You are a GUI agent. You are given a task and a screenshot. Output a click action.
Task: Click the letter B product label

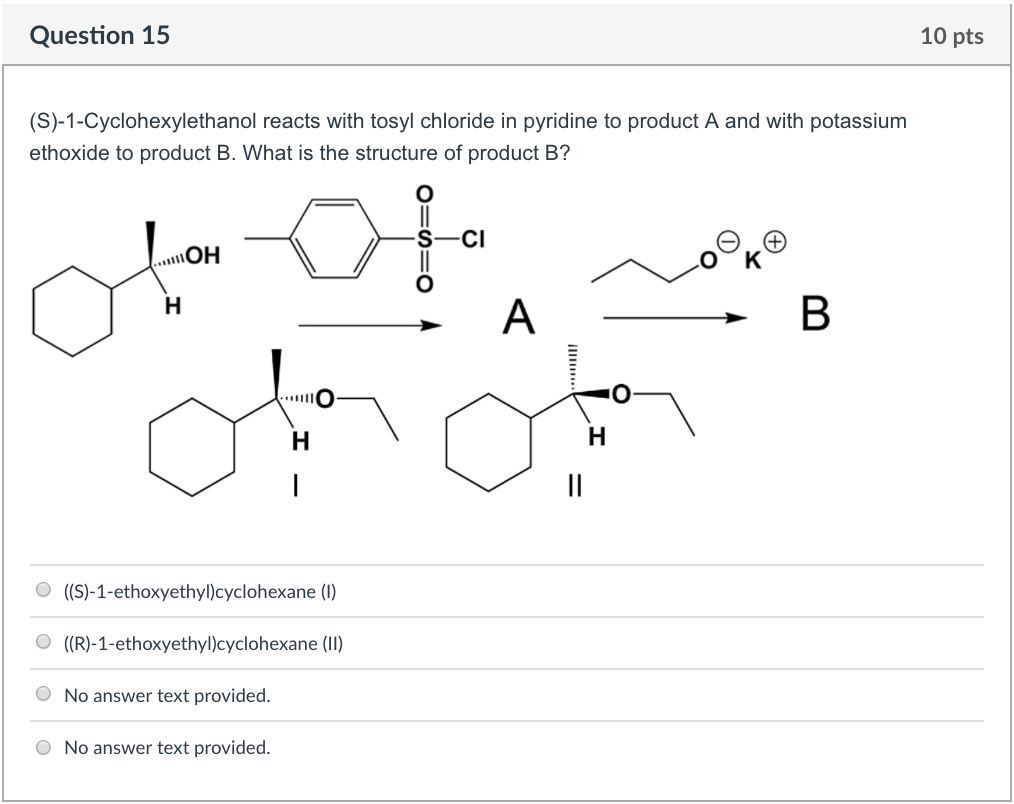point(818,313)
